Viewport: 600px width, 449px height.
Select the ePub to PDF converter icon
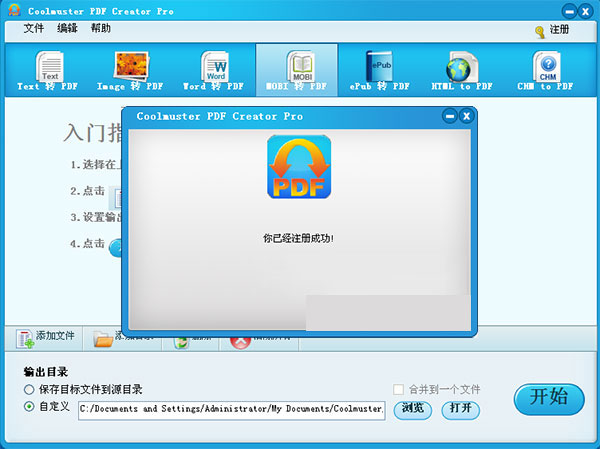tap(379, 66)
